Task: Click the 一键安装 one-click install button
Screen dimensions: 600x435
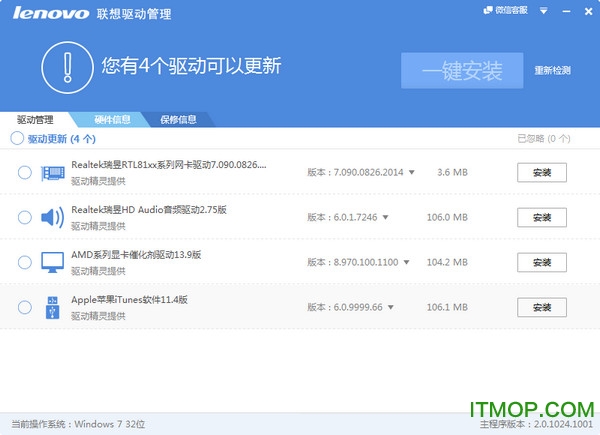Action: [462, 71]
